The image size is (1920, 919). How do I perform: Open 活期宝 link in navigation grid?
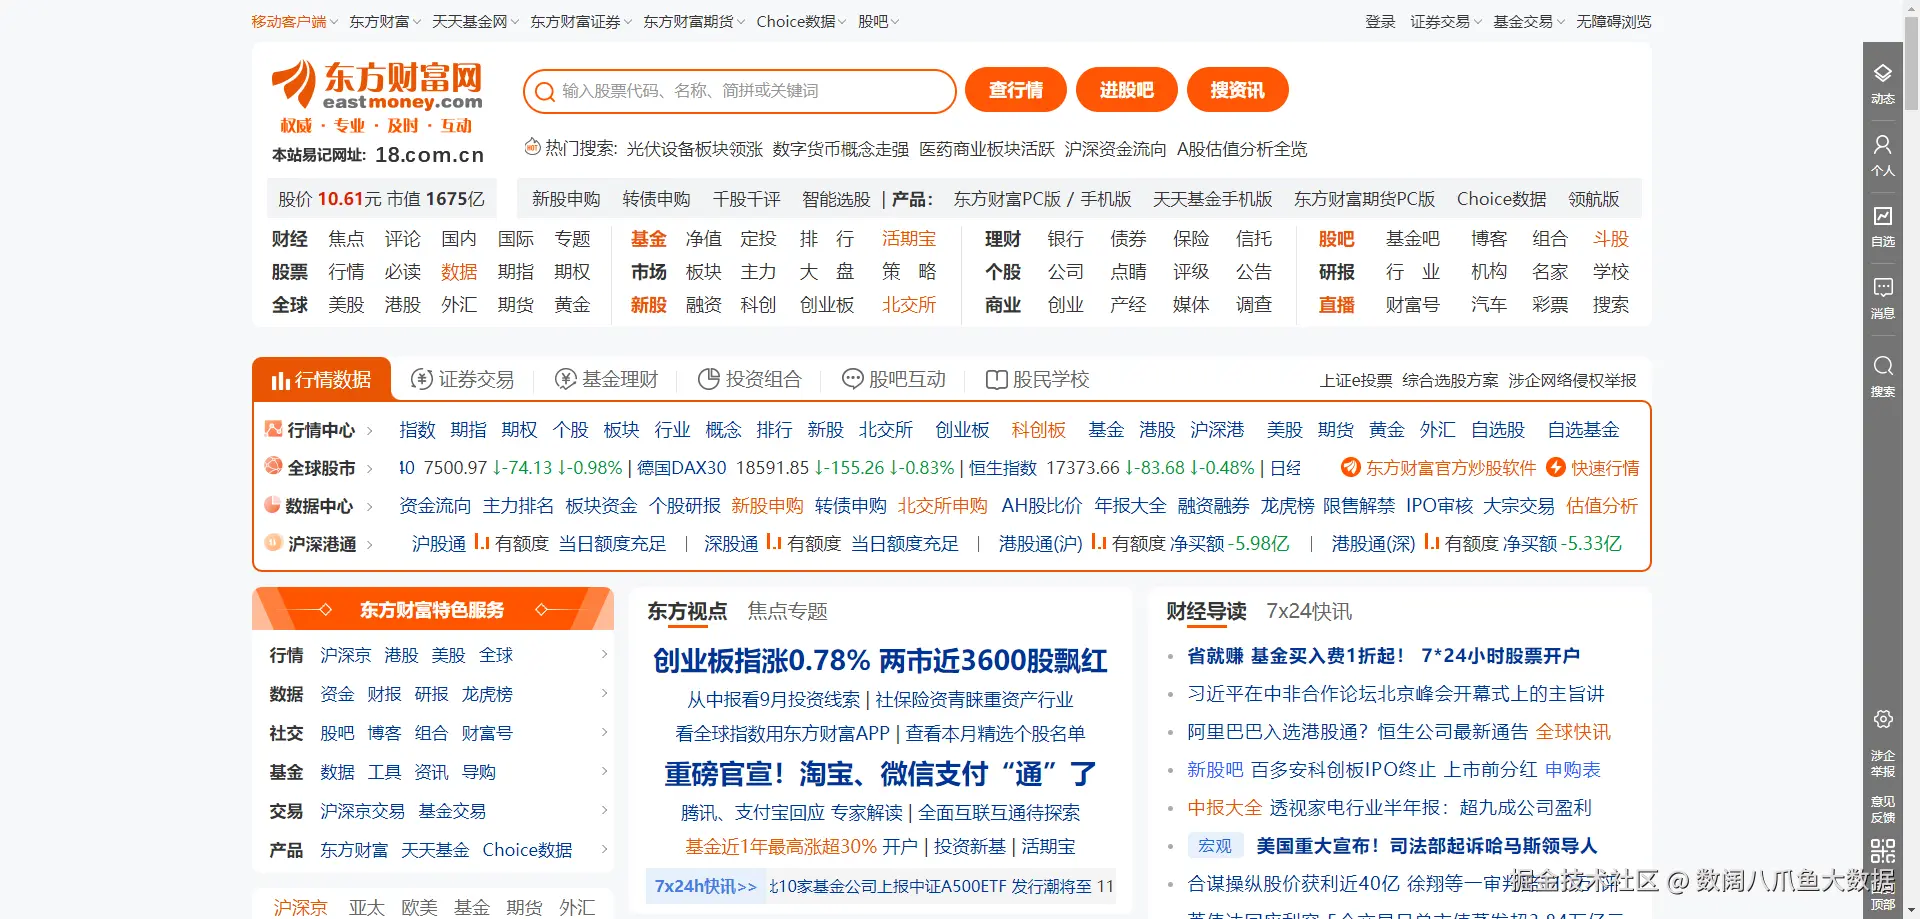point(909,238)
